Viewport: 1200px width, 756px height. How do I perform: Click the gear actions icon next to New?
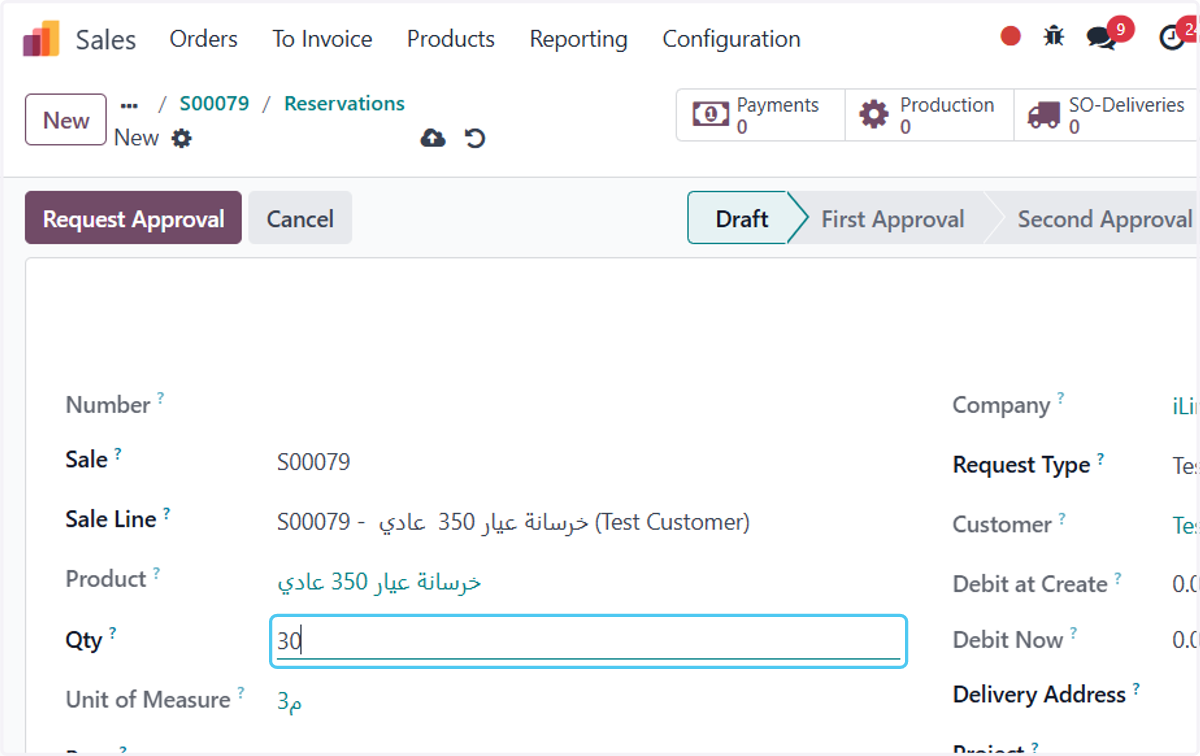pyautogui.click(x=181, y=138)
